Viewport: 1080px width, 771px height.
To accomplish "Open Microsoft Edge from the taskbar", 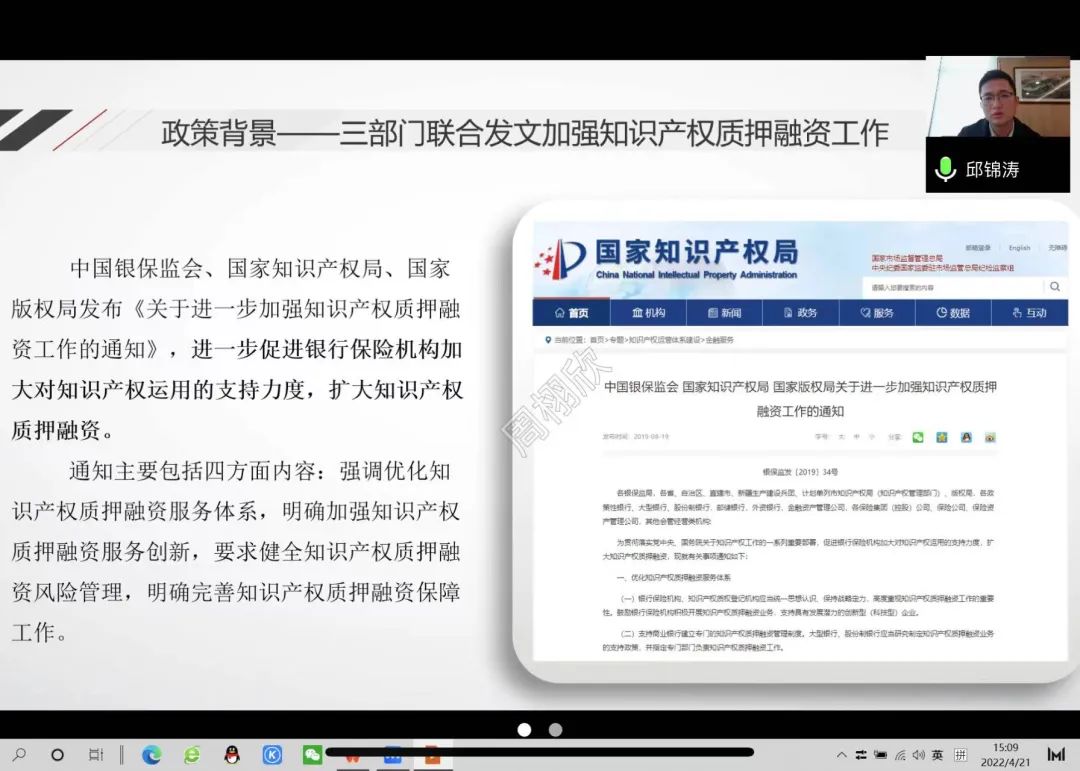I will tap(152, 755).
